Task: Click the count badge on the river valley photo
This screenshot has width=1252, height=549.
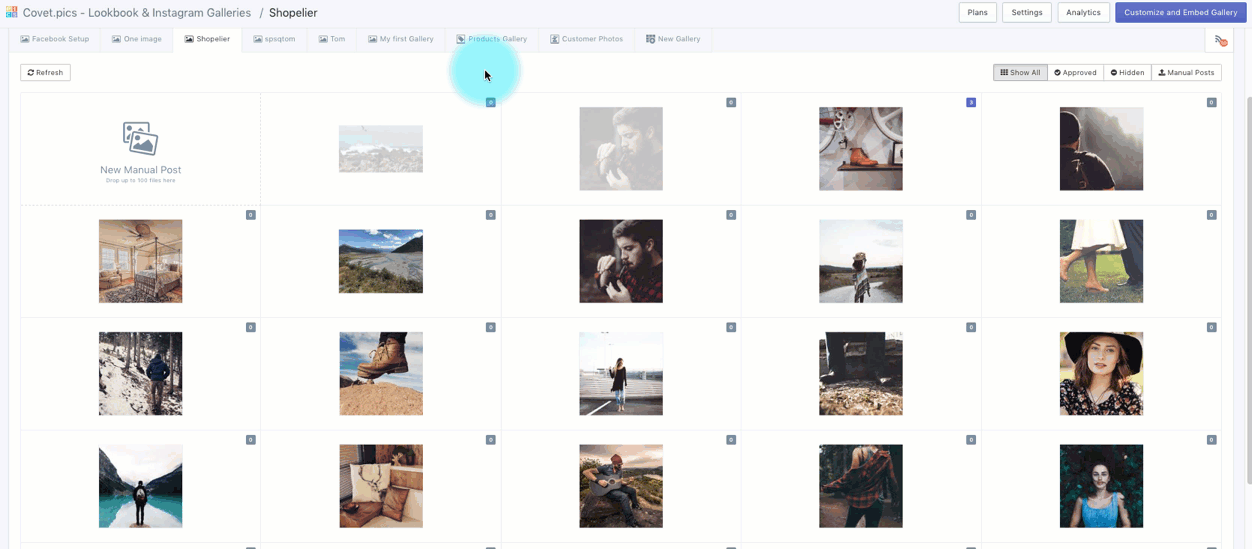Action: click(491, 215)
